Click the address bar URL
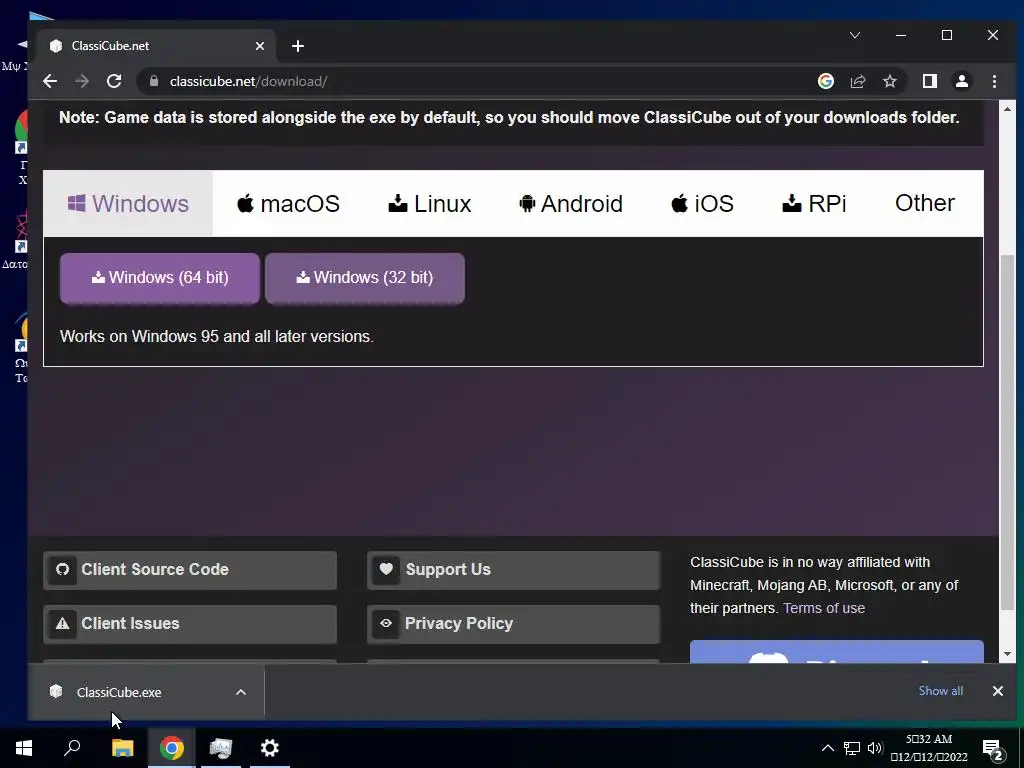This screenshot has width=1024, height=768. click(248, 81)
